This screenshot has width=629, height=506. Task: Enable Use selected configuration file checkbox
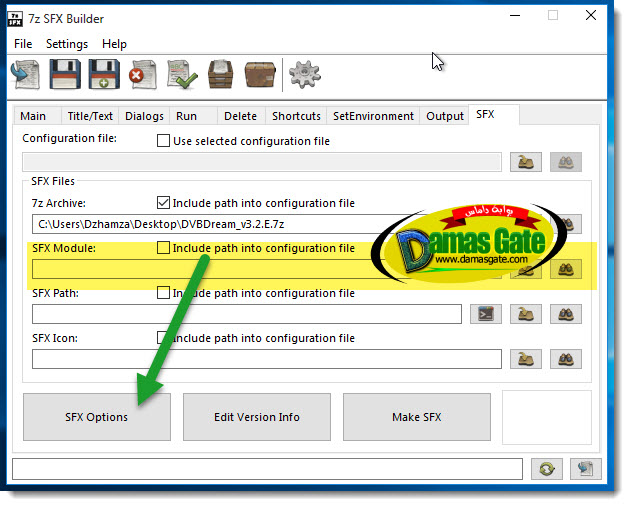(x=163, y=141)
